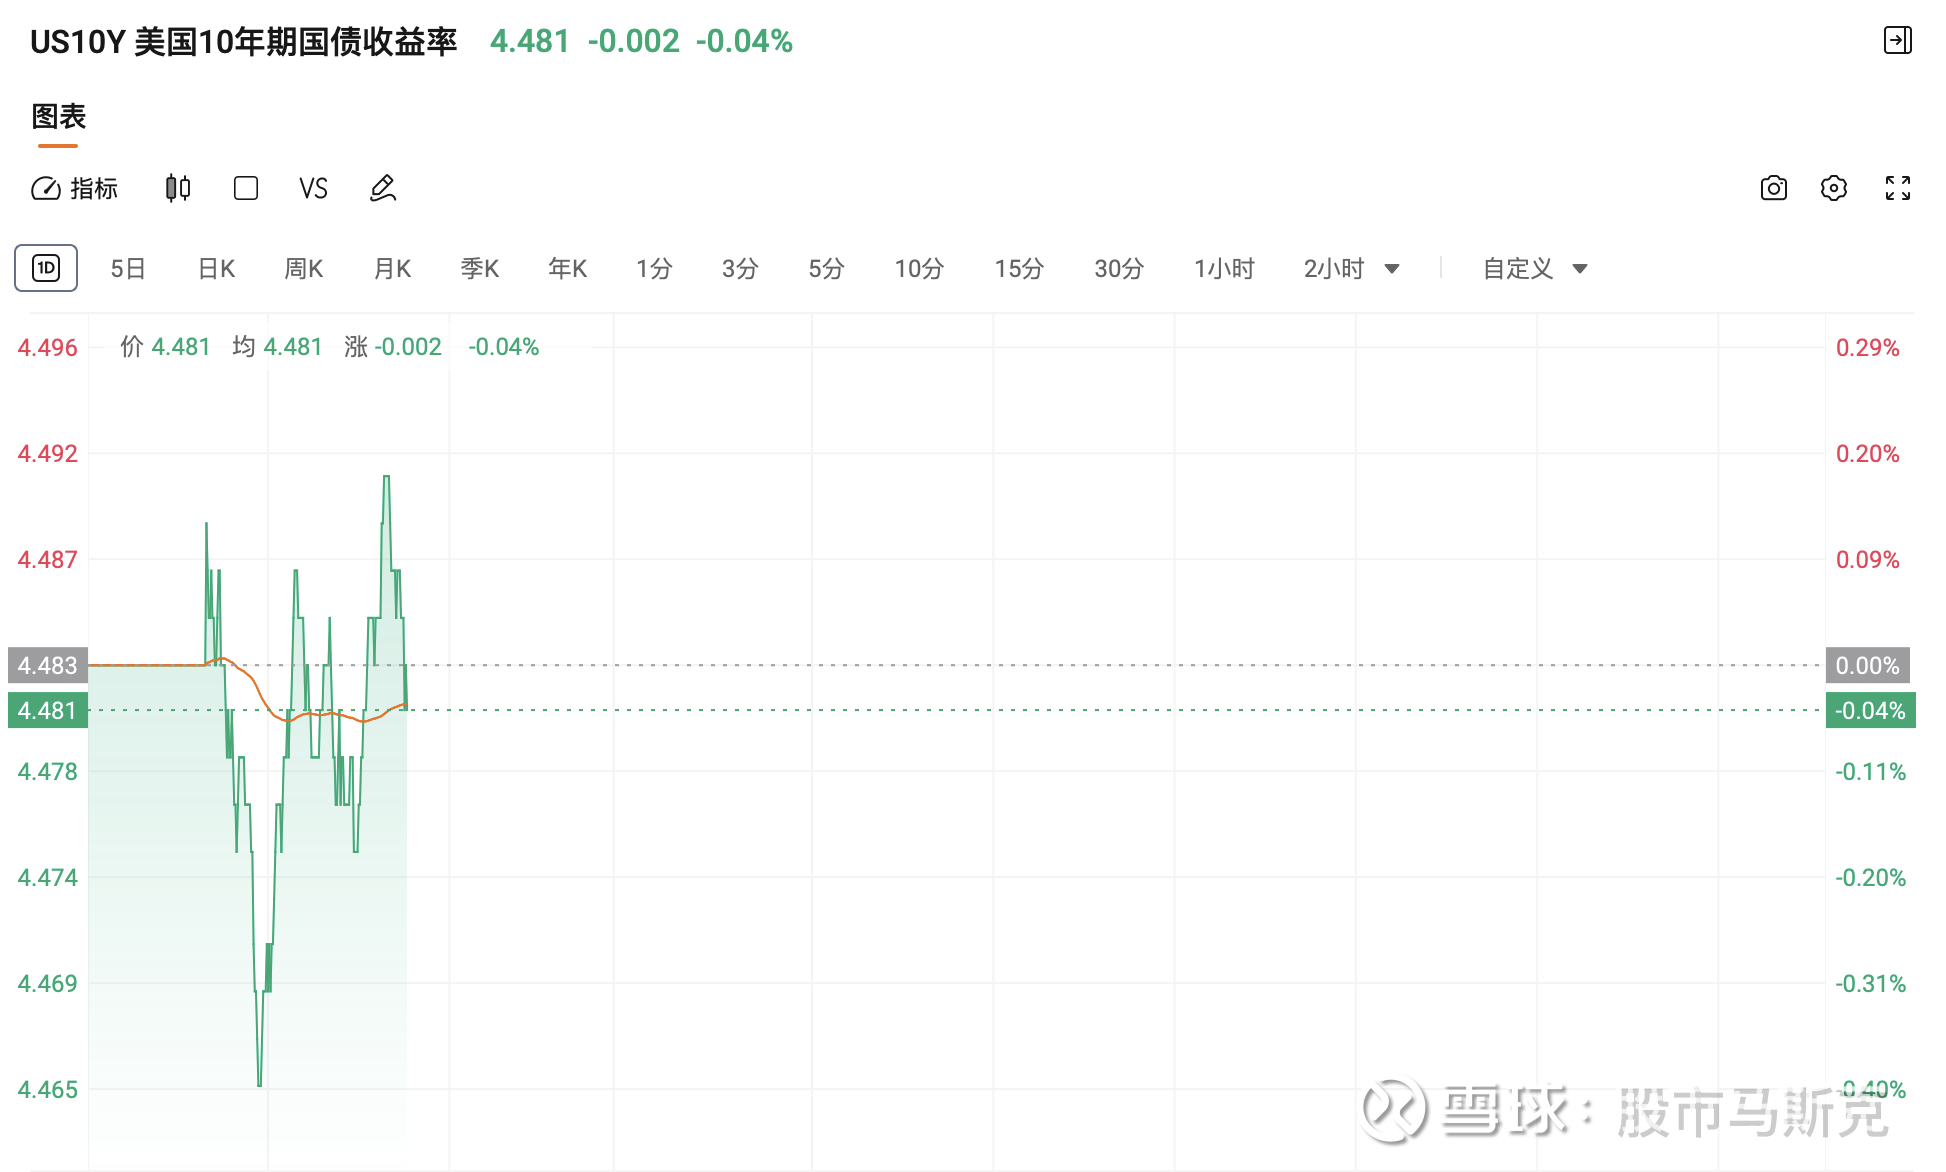Choose the 月K period tab
1946x1172 pixels.
click(392, 268)
